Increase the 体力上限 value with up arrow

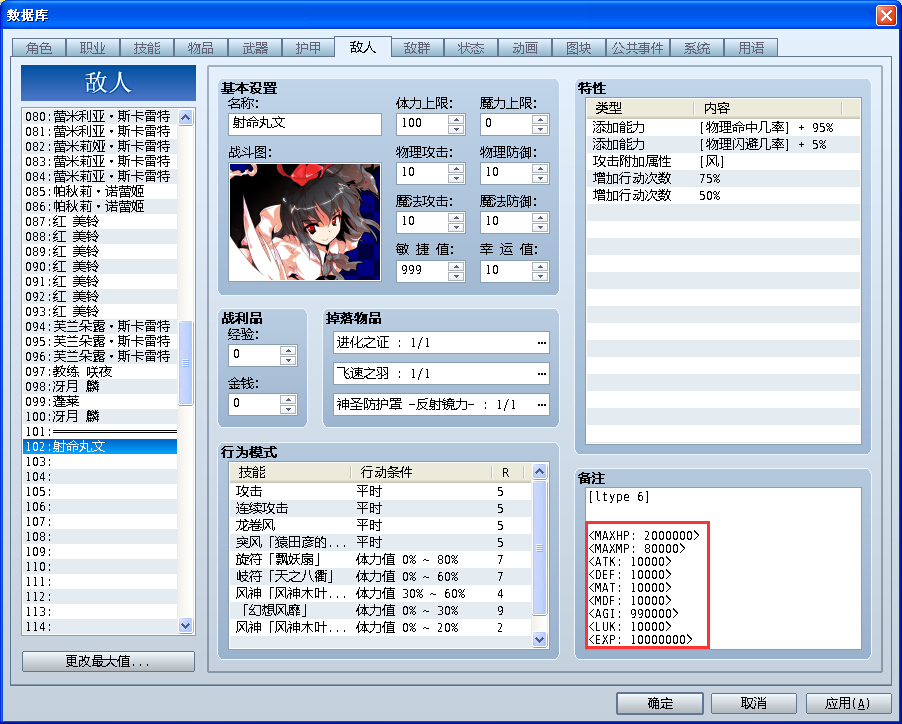click(456, 119)
